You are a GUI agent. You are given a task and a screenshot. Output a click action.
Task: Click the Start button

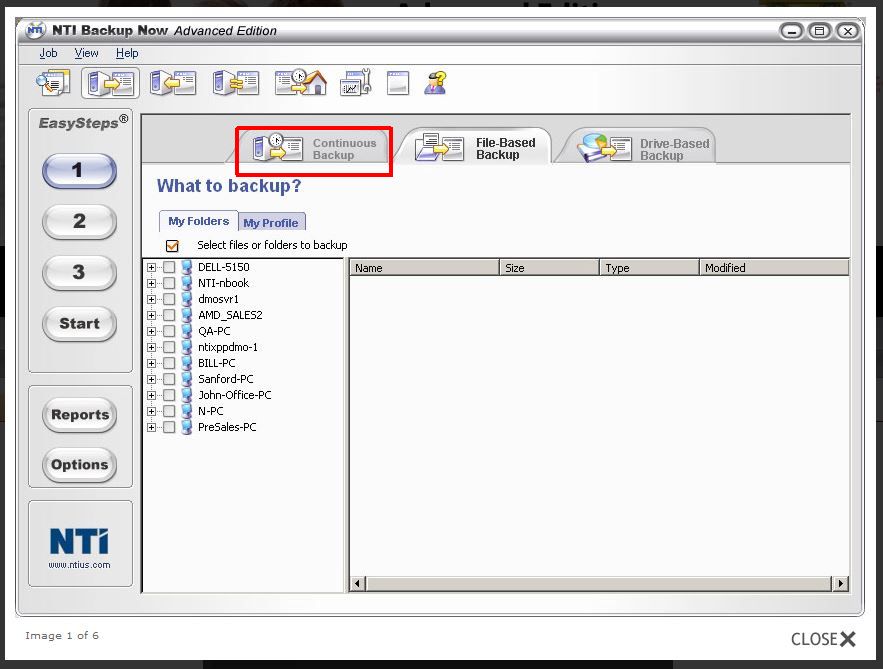point(79,324)
